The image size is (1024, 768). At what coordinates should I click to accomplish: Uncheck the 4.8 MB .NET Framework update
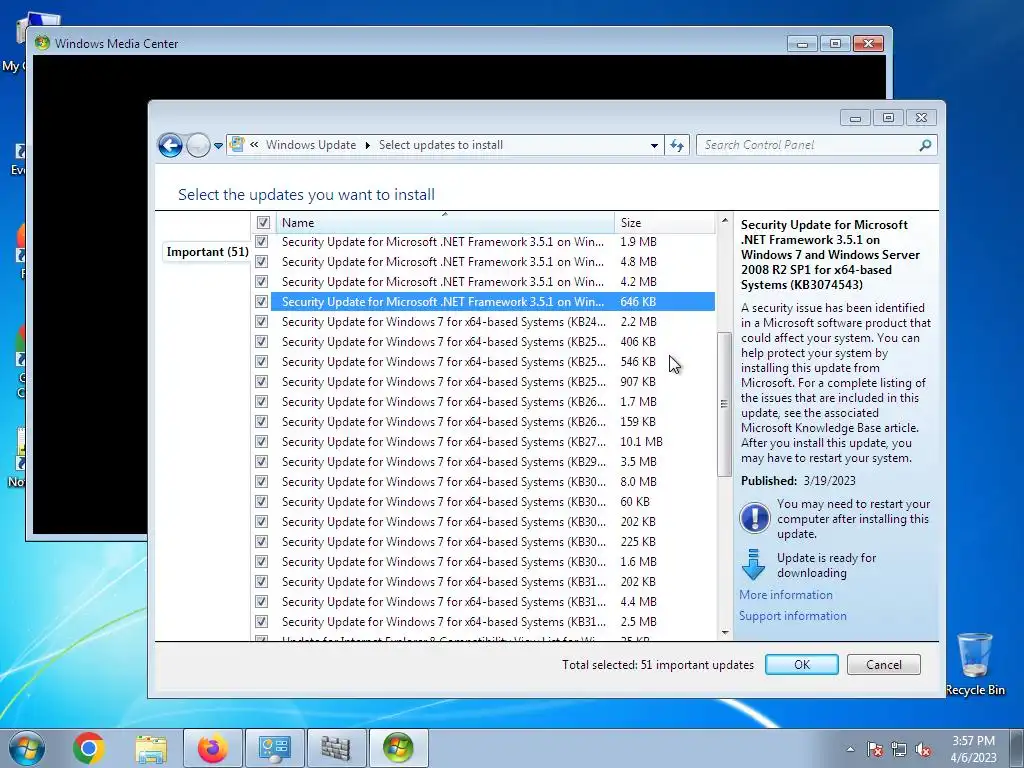point(261,262)
